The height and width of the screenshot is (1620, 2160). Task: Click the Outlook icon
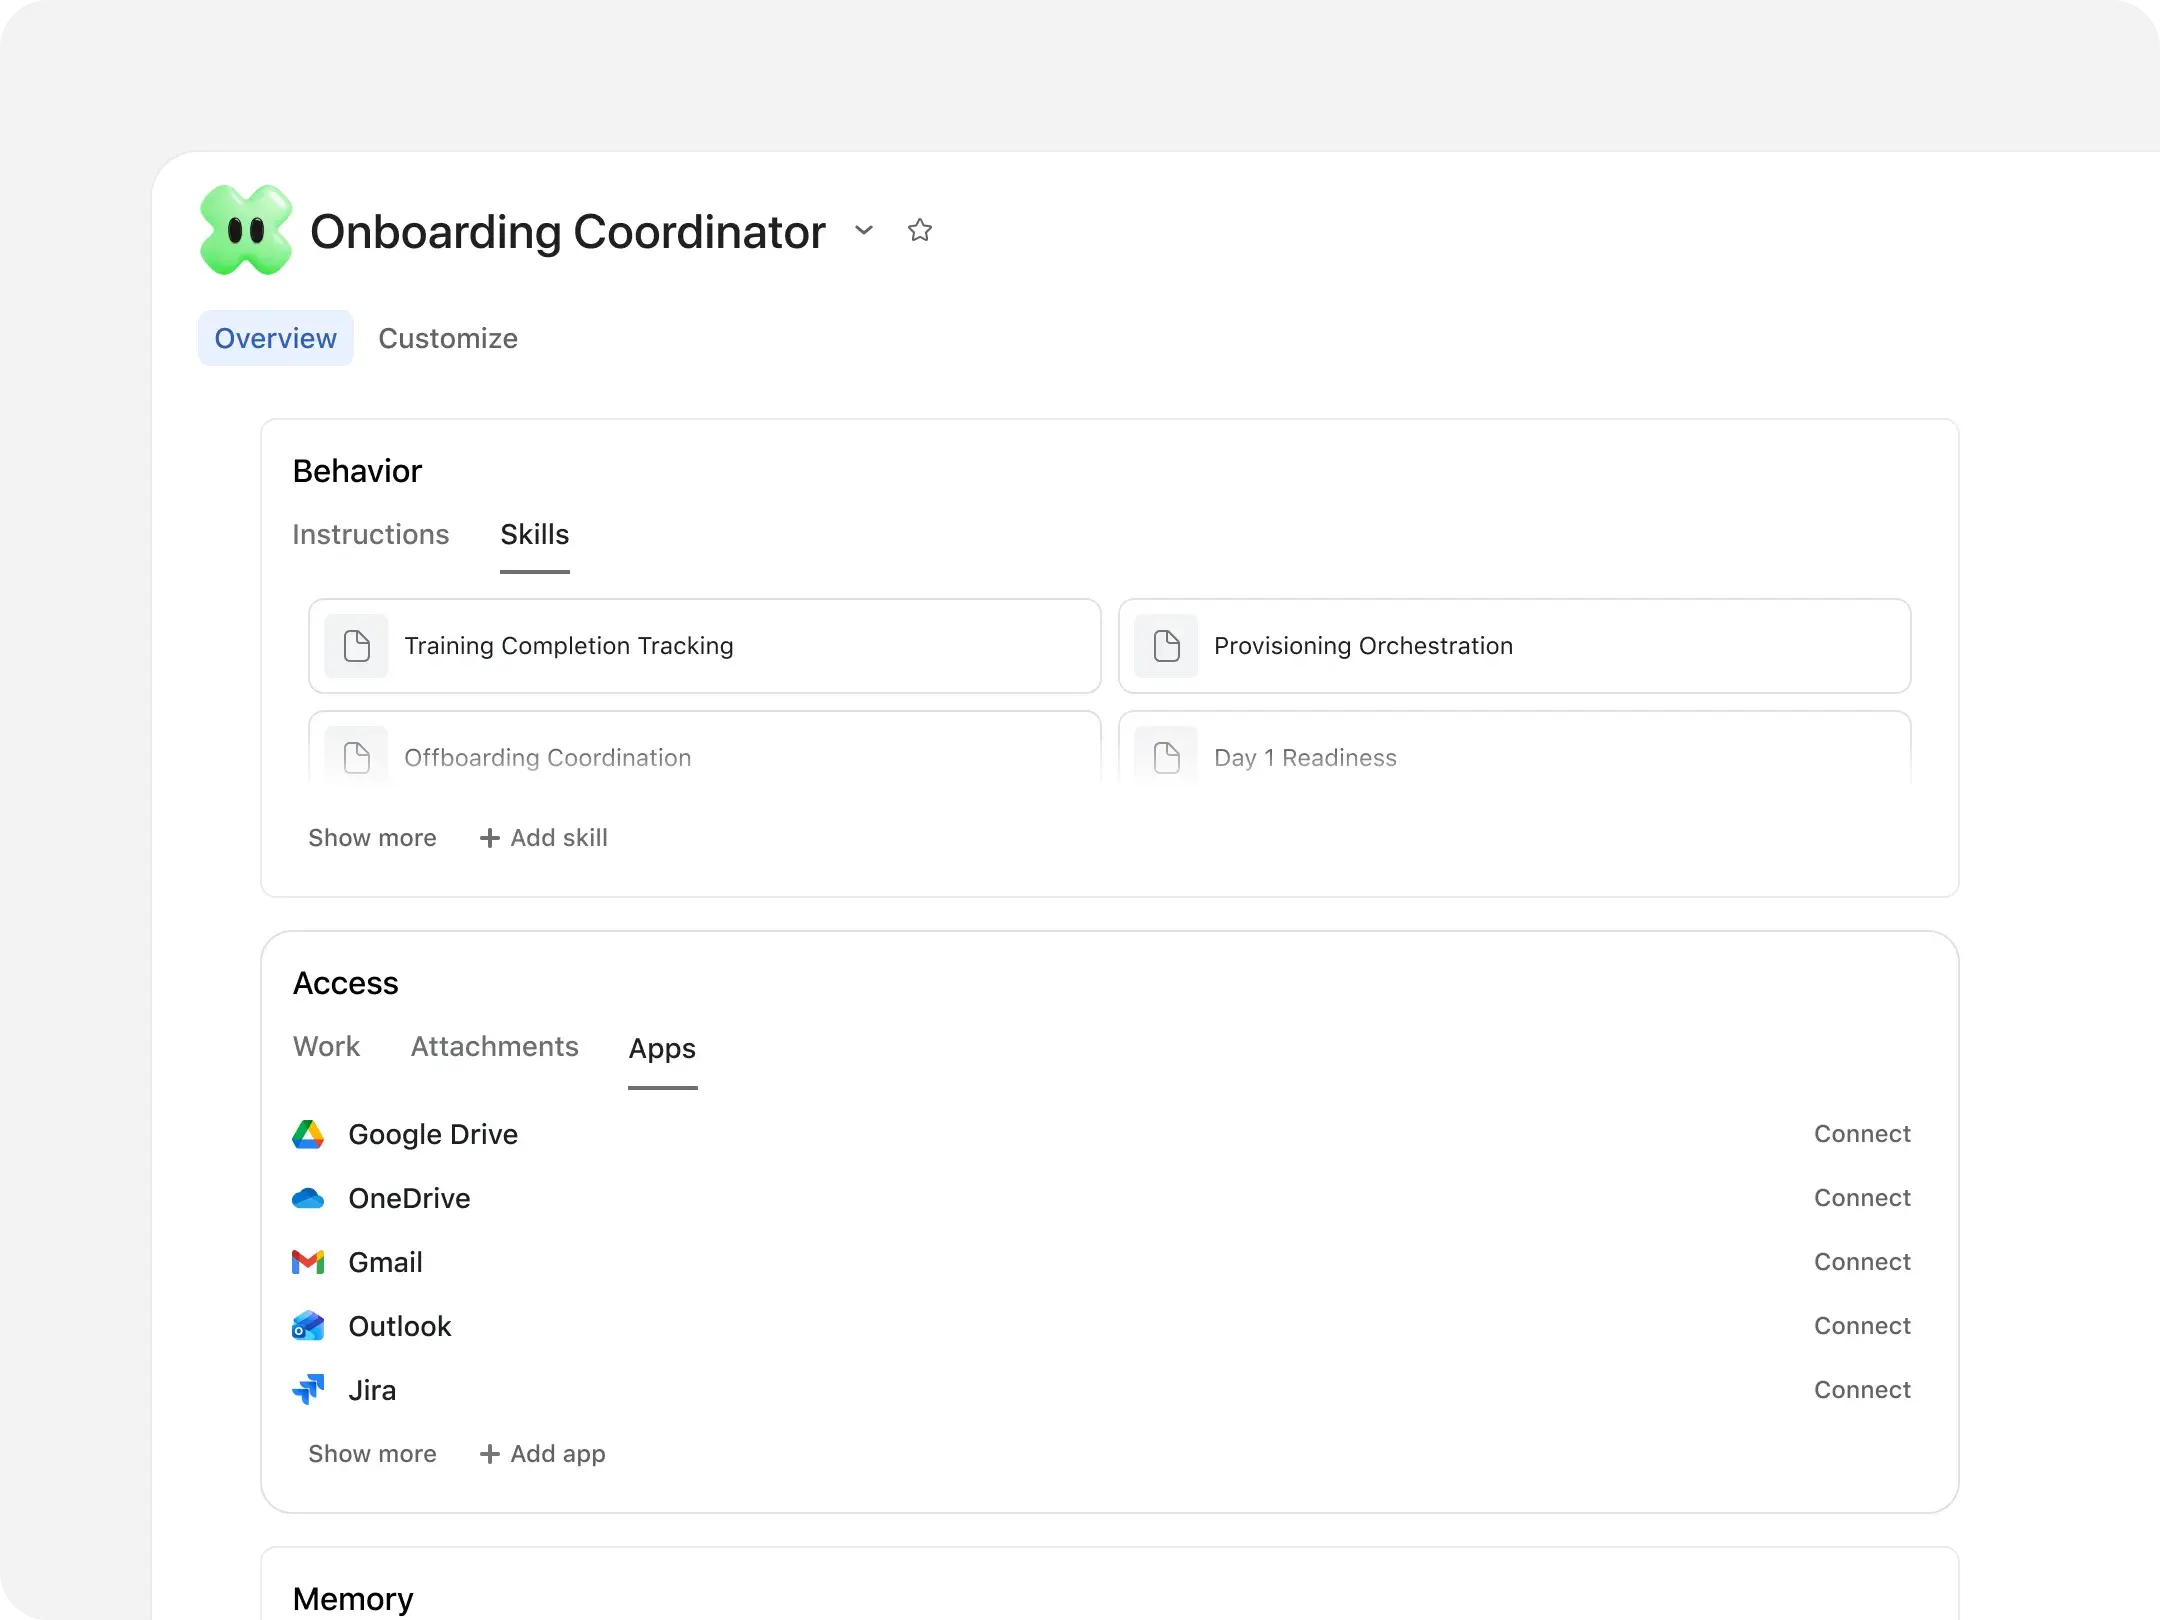click(308, 1326)
